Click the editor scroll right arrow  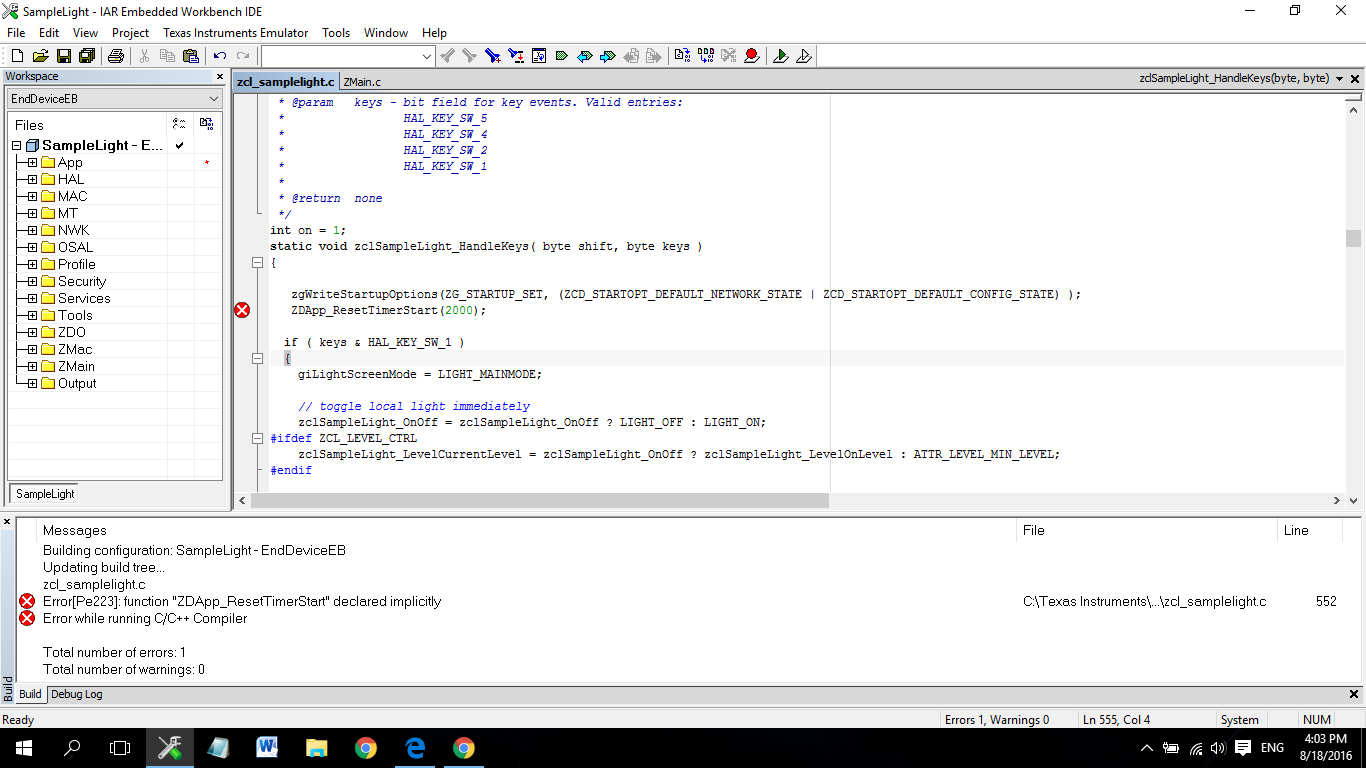[x=1338, y=501]
